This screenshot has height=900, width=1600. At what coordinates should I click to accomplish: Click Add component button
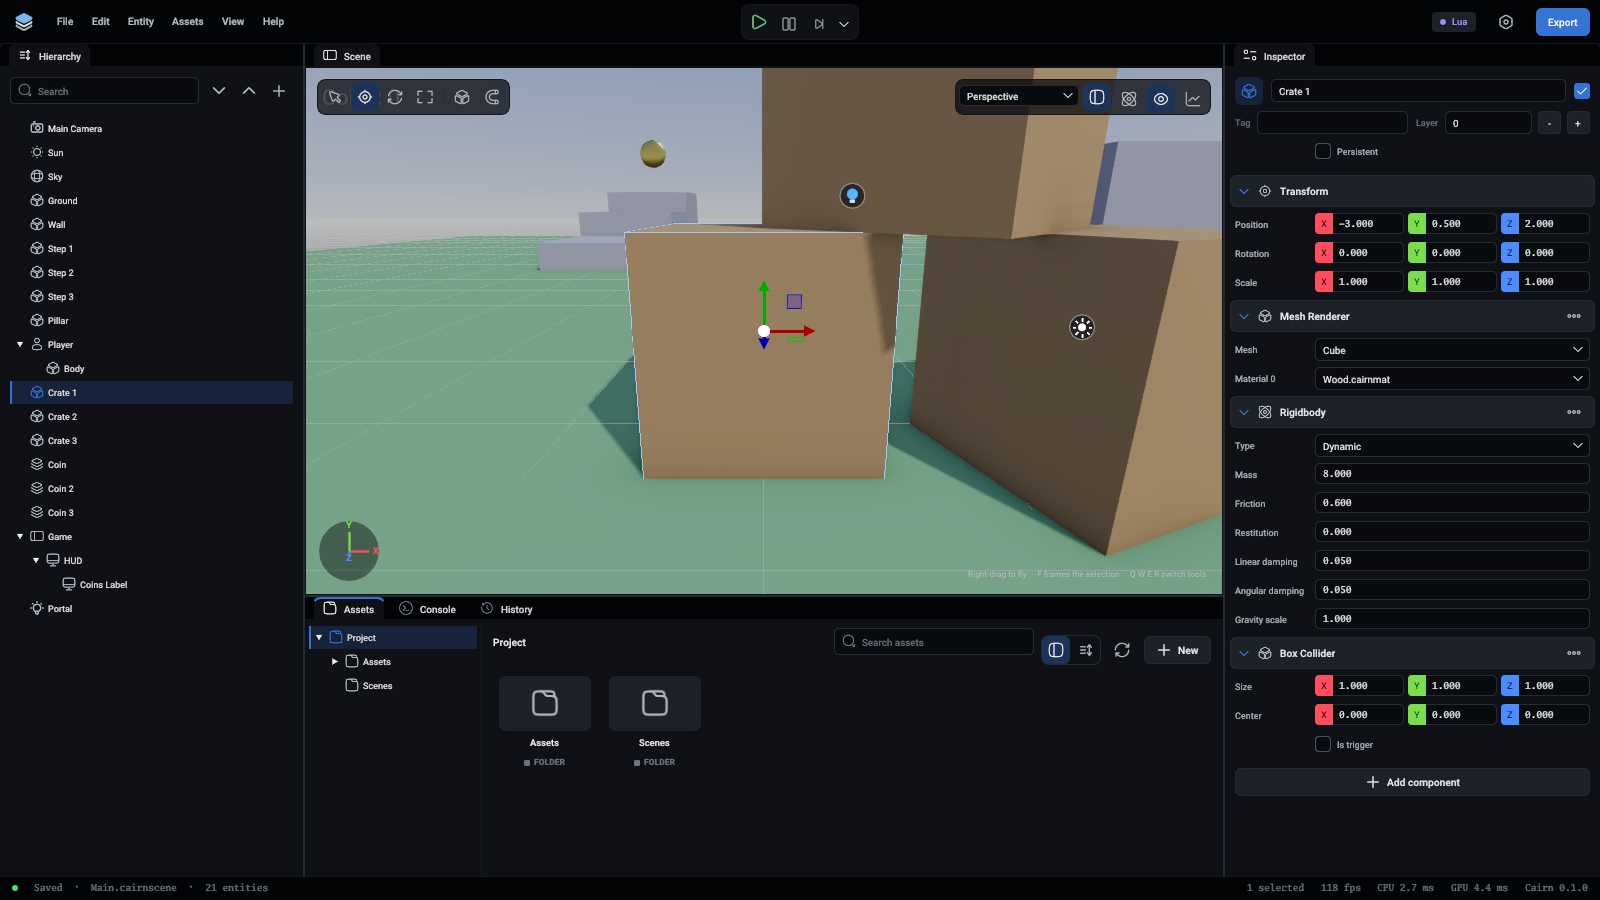(1412, 782)
